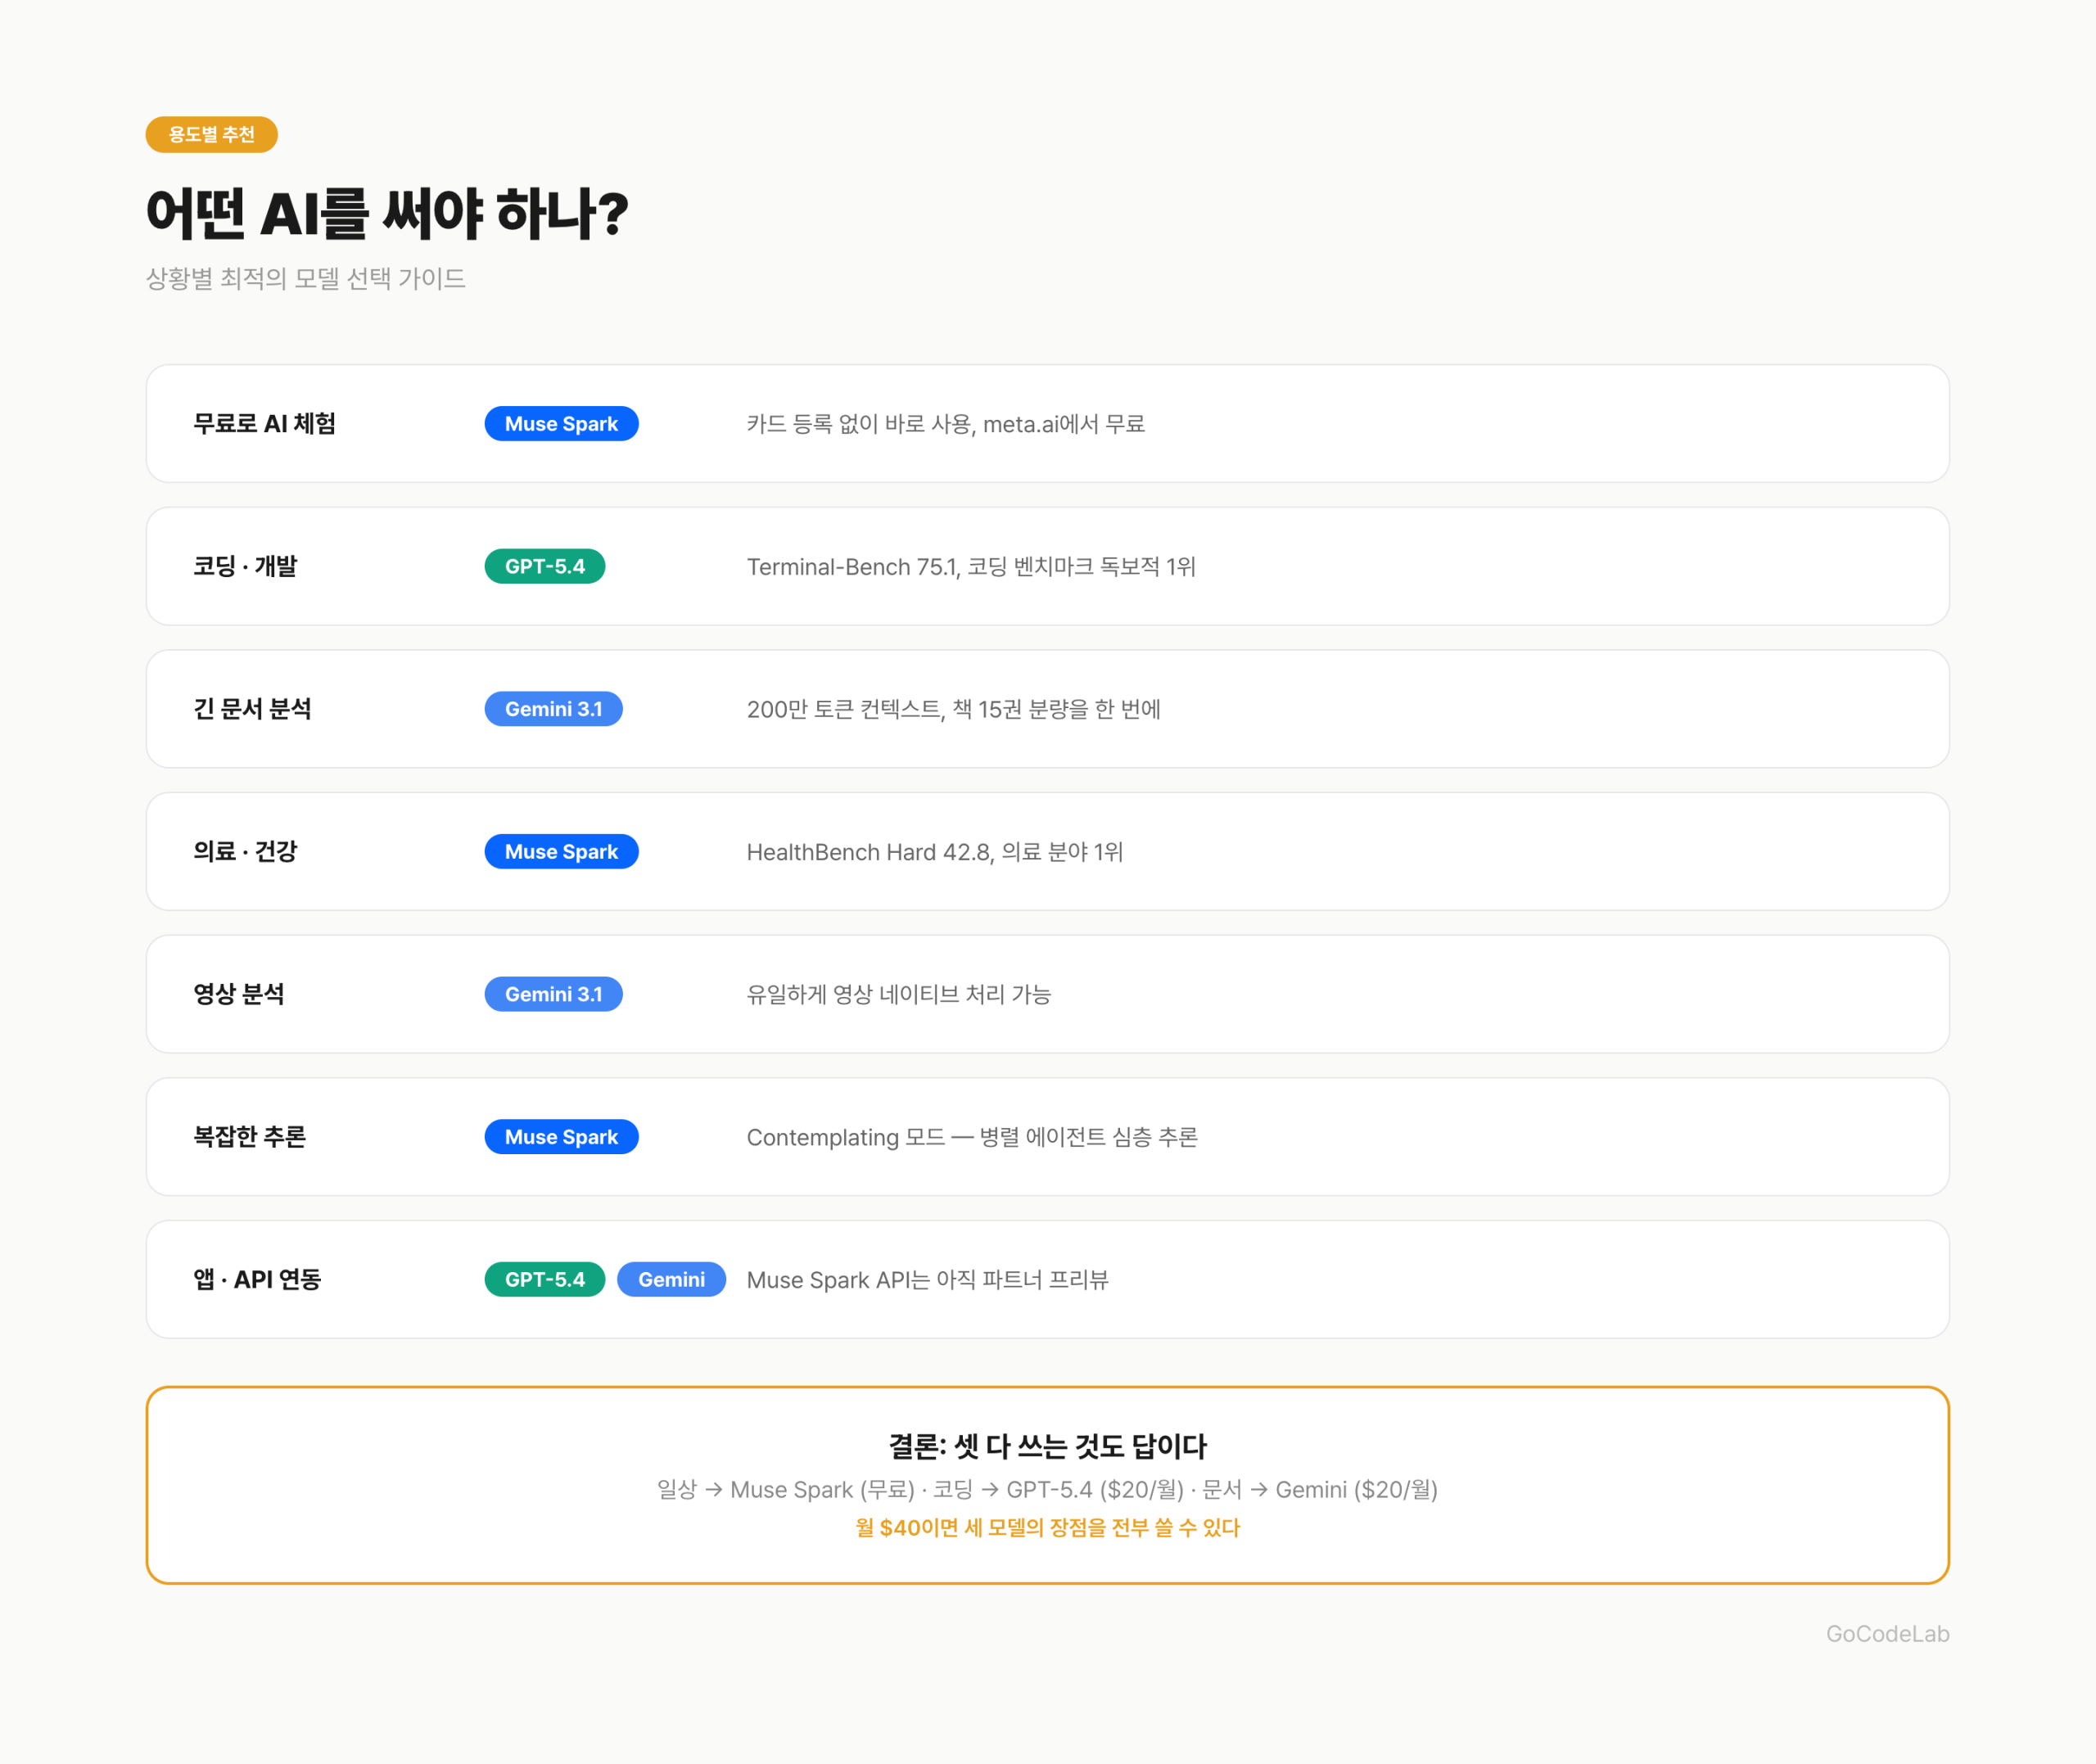
Task: Click the Muse Spark badge beside 의료 · 건강
Action: pos(561,851)
